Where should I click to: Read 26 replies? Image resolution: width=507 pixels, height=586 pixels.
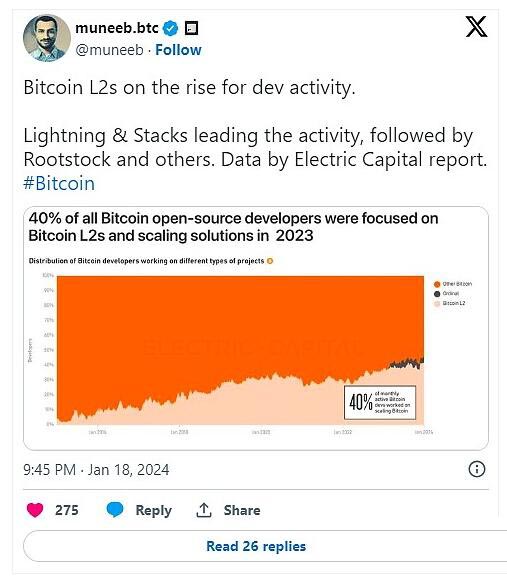(256, 546)
